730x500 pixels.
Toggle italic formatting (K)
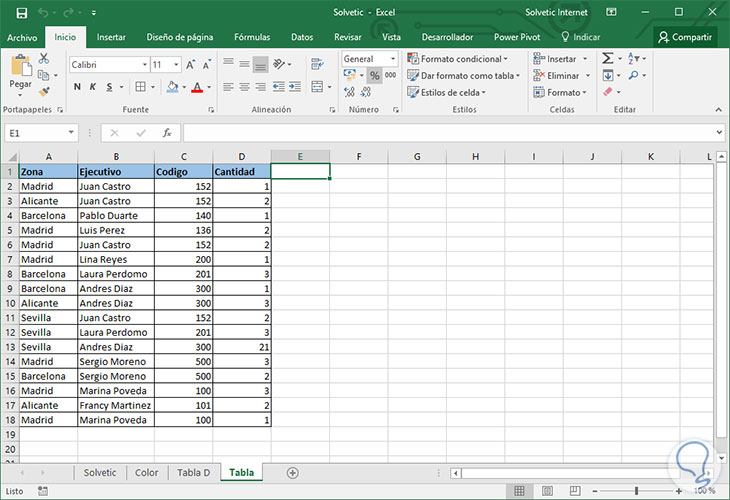click(x=91, y=88)
